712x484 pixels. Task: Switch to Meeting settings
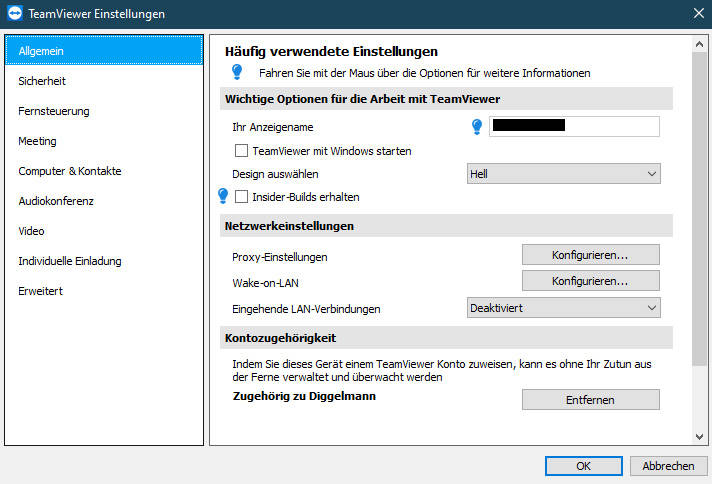[37, 141]
